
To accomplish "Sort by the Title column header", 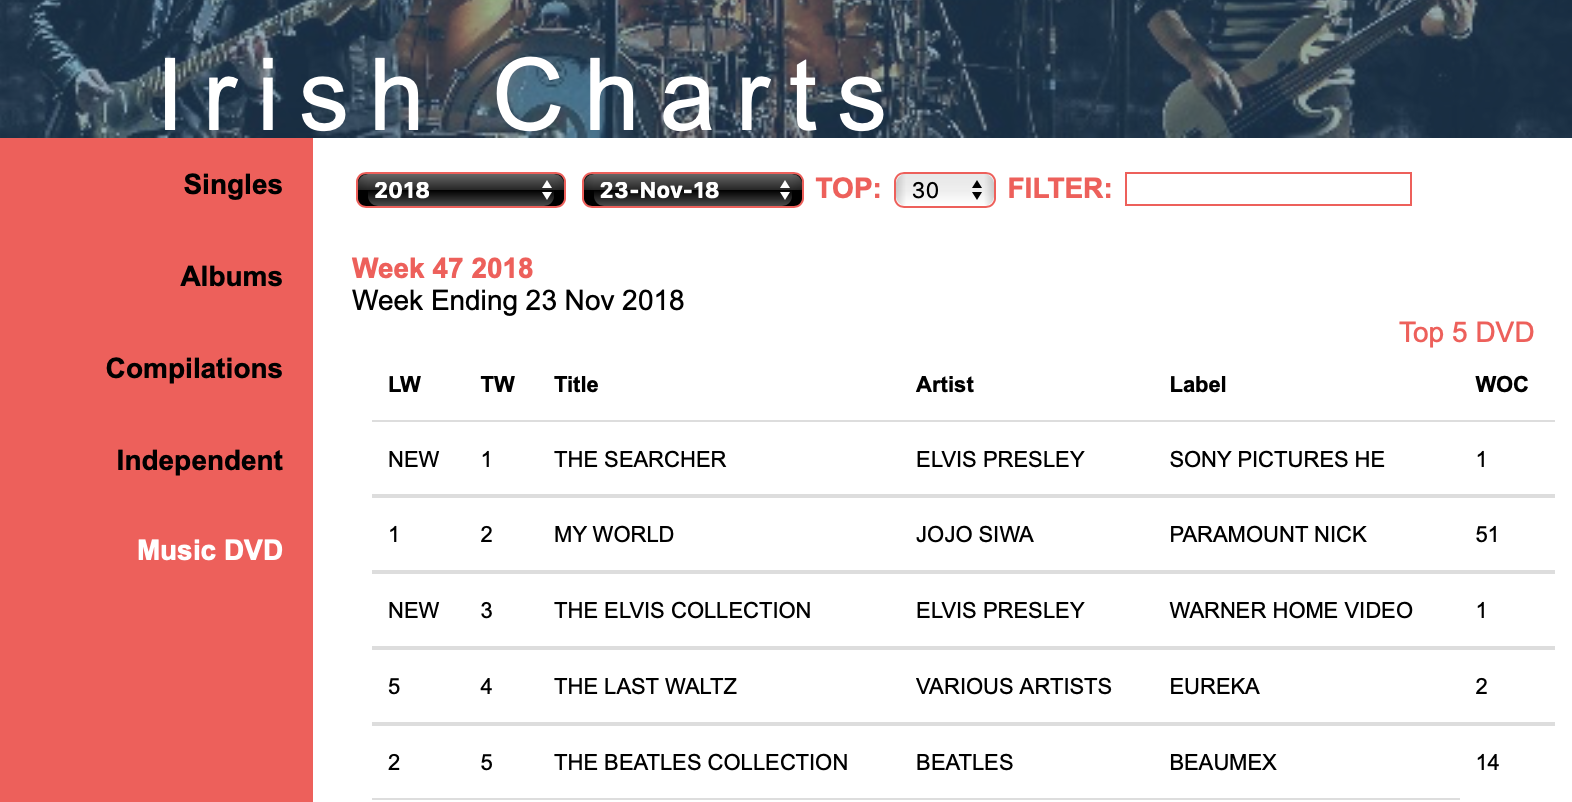I will pos(576,384).
